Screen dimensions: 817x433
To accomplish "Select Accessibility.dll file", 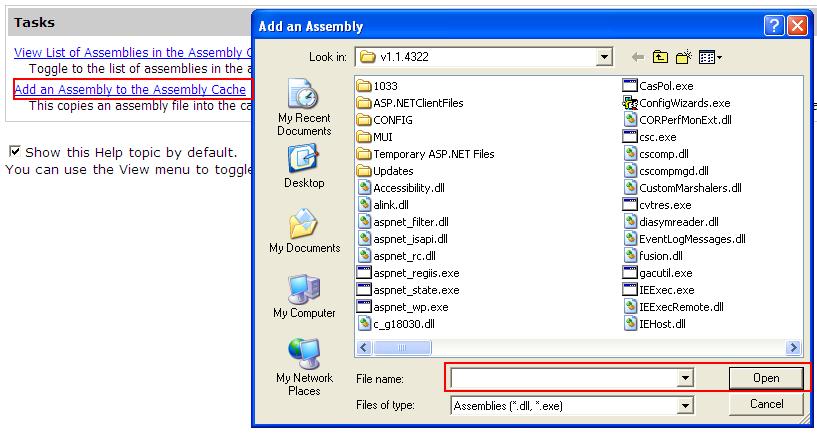I will [x=402, y=188].
